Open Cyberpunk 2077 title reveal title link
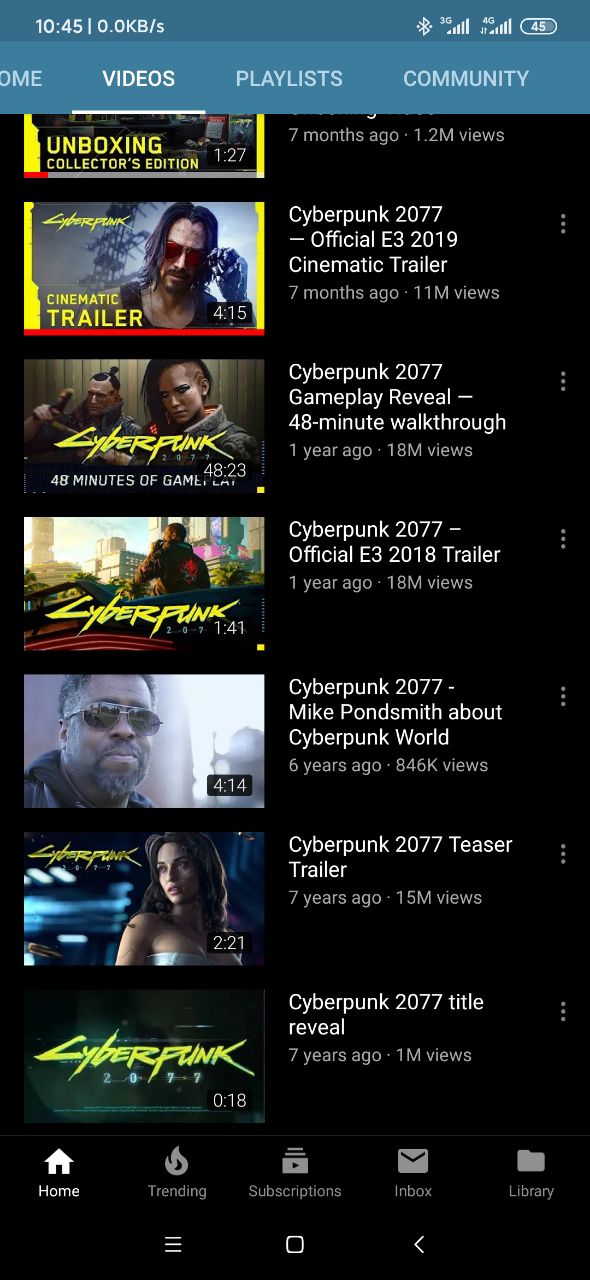This screenshot has width=590, height=1280. click(386, 1014)
